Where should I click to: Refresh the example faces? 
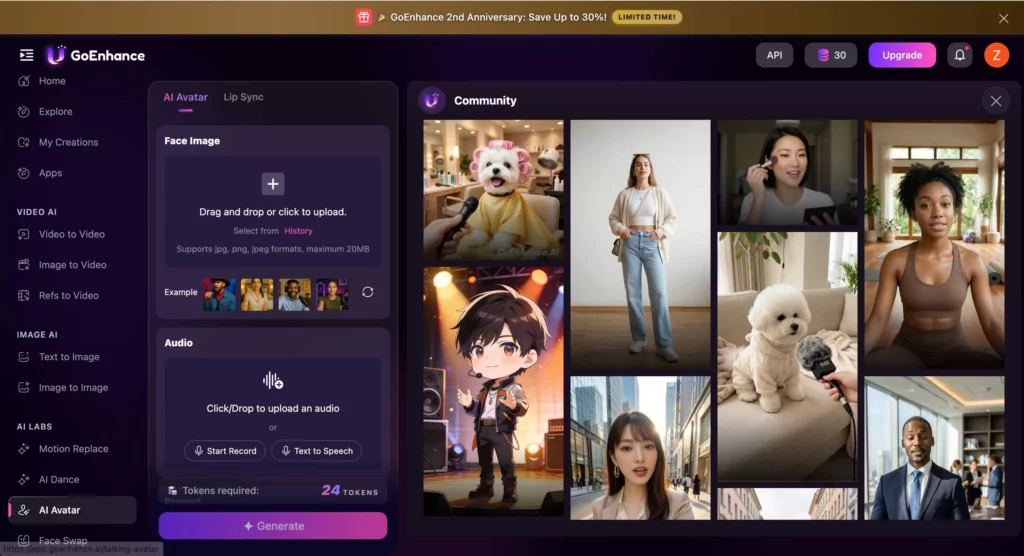pos(368,292)
